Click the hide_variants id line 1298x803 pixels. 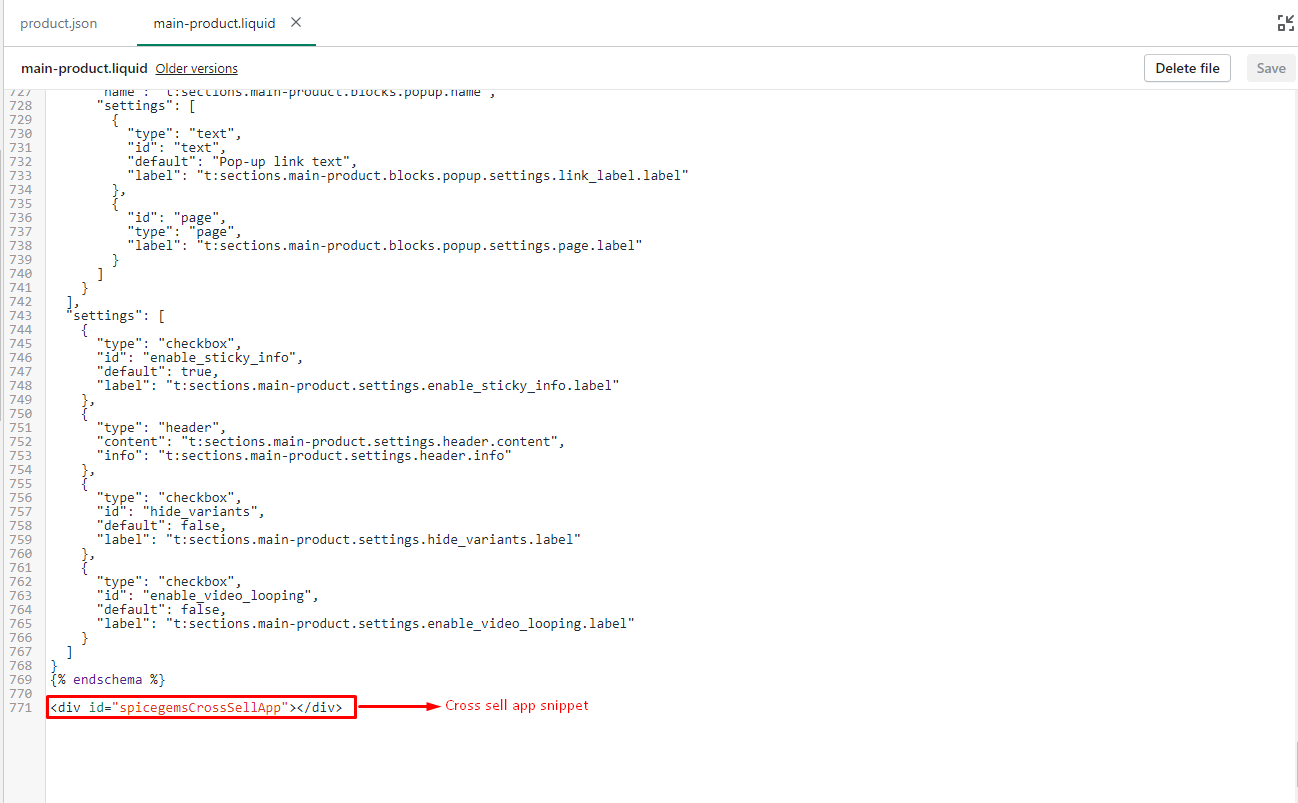(x=179, y=512)
